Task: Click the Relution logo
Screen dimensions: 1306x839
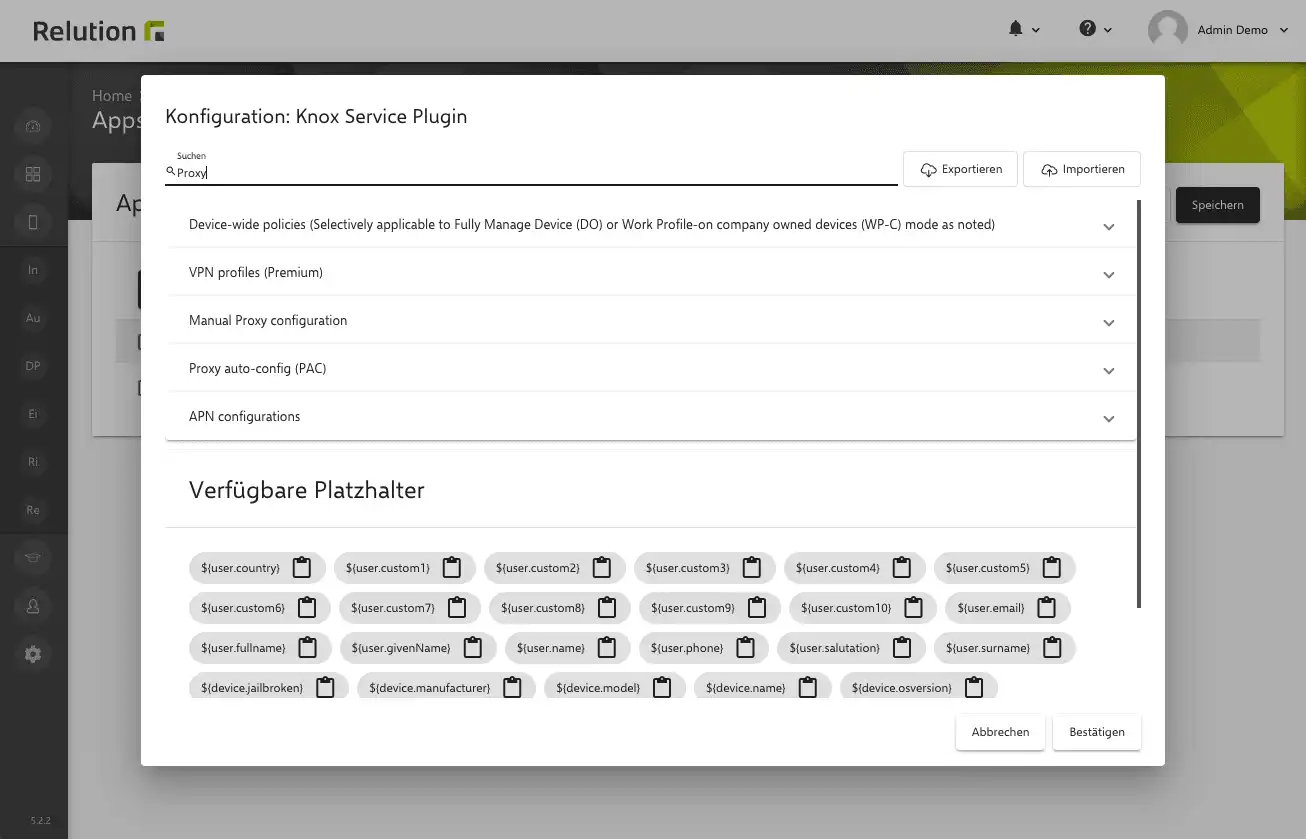Action: click(99, 31)
